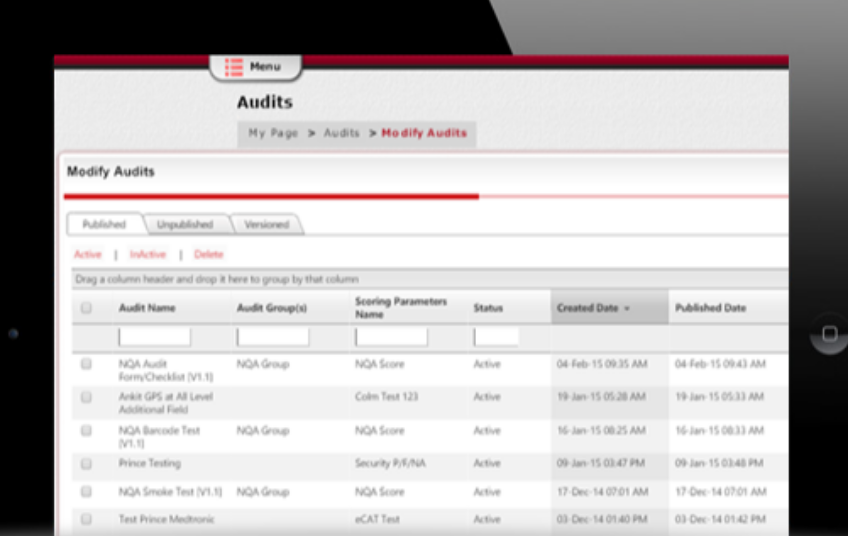Switch to the Published tab
848x536 pixels.
coord(104,224)
